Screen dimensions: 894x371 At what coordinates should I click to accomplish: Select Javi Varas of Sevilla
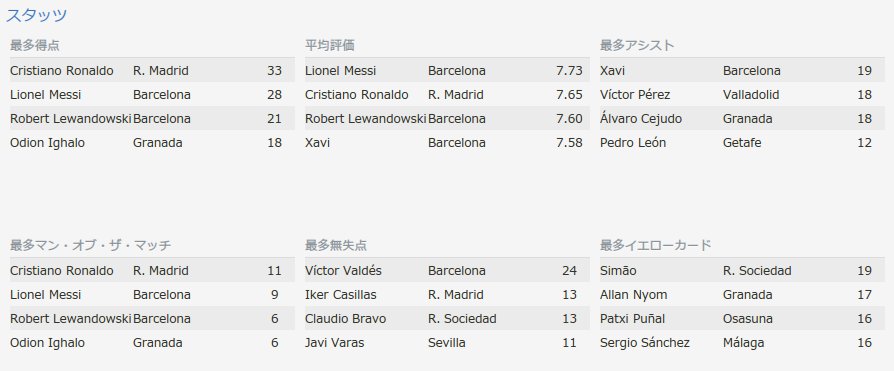pos(335,343)
